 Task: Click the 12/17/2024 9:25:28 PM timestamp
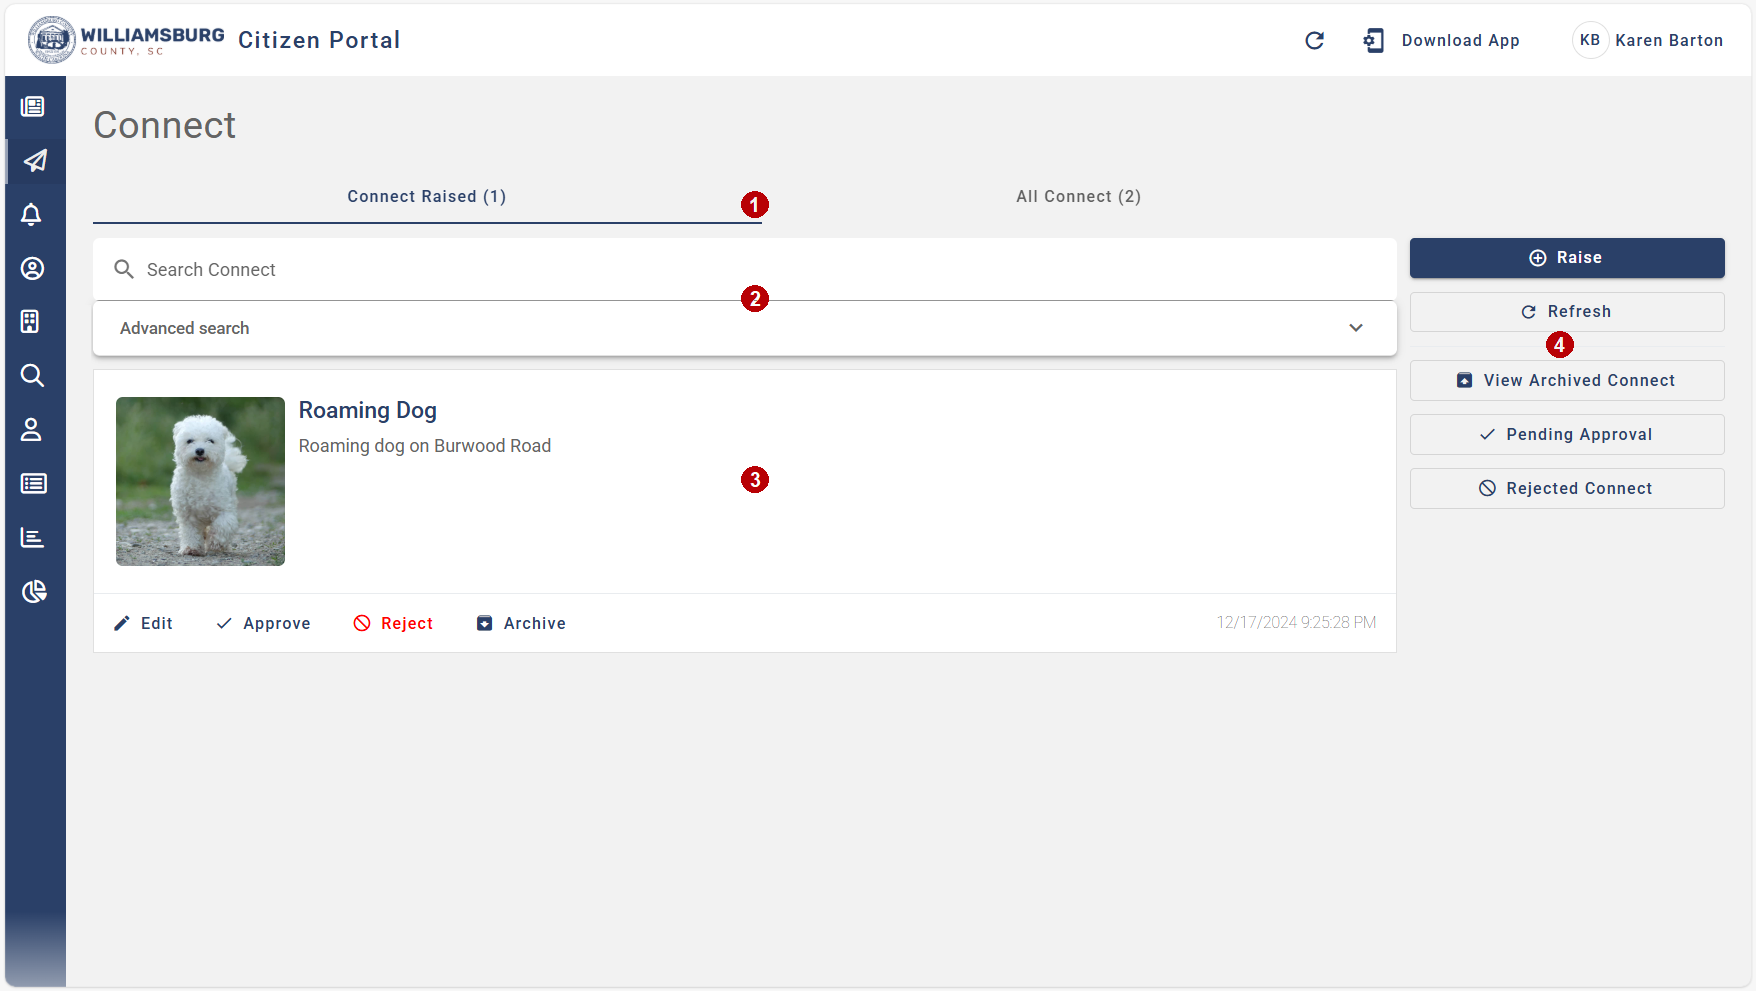(x=1296, y=622)
